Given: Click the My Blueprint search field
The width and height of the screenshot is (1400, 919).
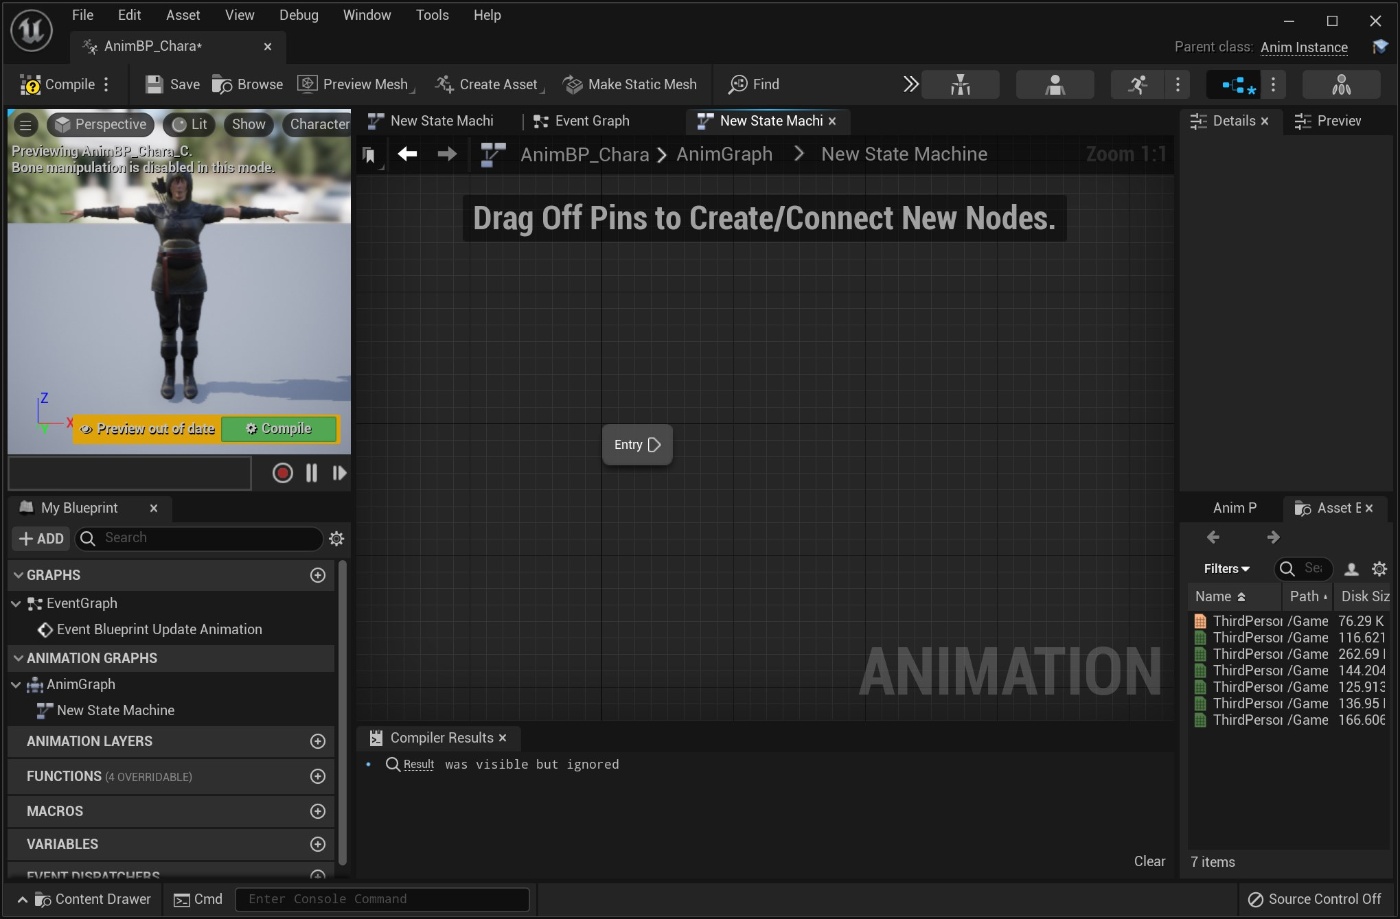Looking at the screenshot, I should click(198, 538).
